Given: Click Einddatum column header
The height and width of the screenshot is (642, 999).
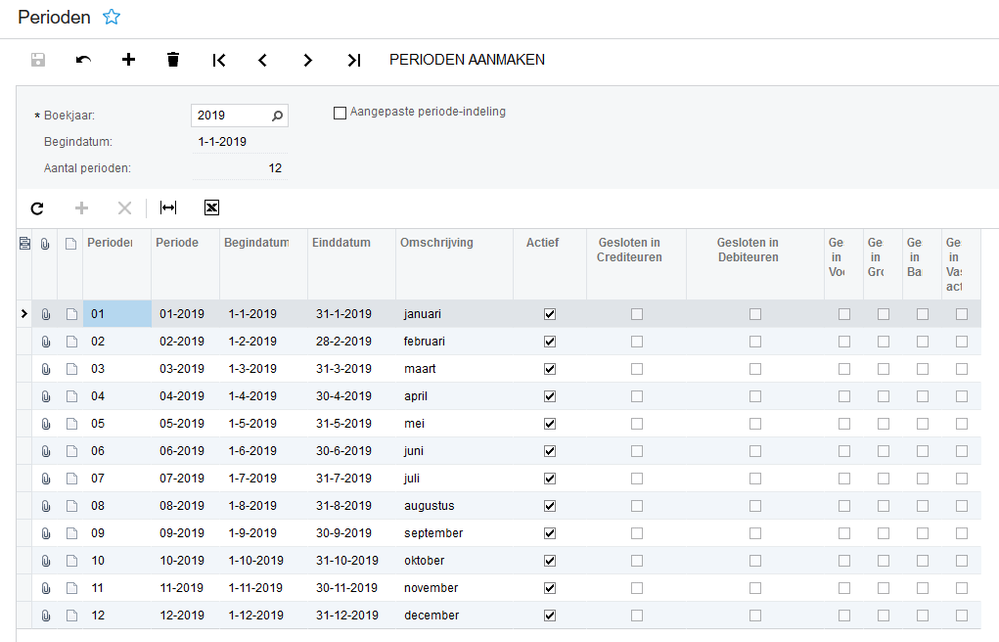Looking at the screenshot, I should (341, 243).
